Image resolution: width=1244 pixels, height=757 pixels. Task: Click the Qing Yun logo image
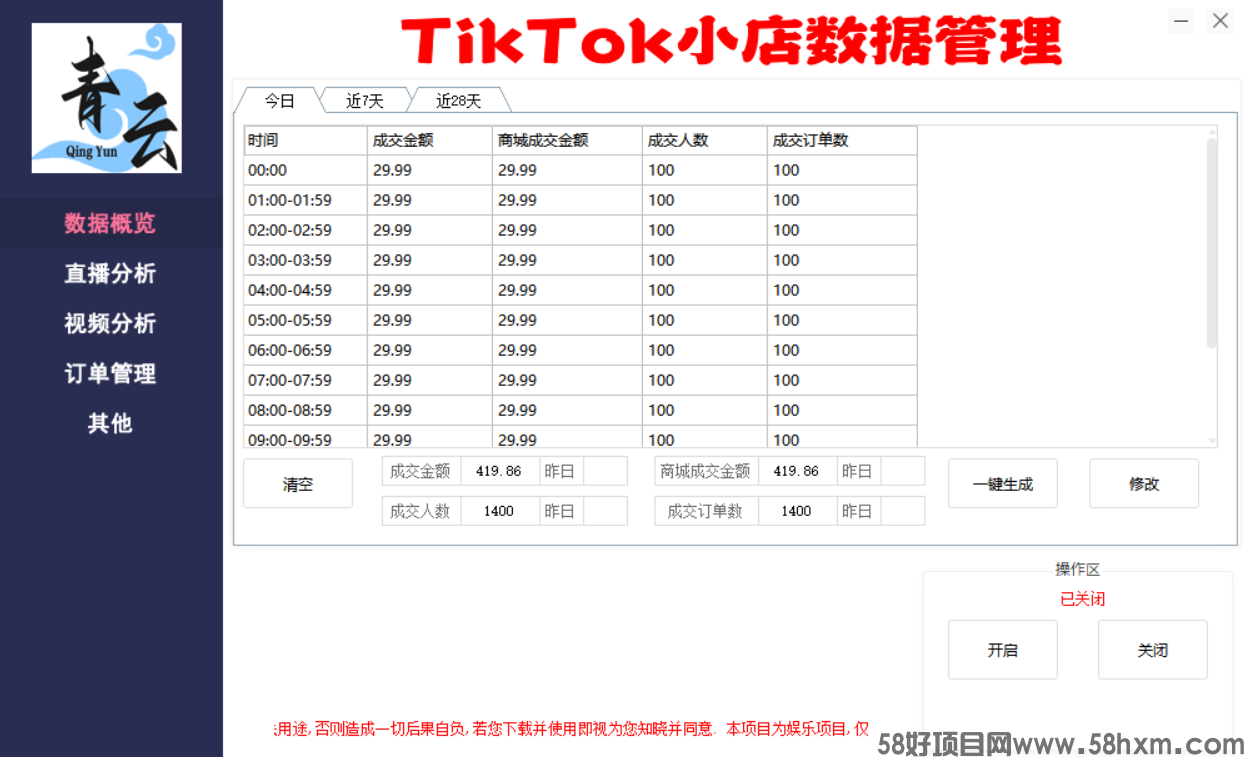(107, 98)
